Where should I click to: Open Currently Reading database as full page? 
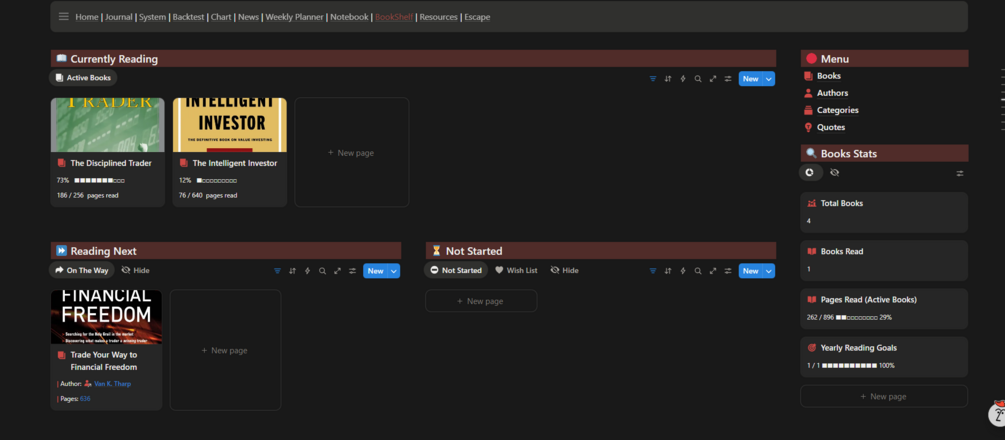[x=713, y=79]
